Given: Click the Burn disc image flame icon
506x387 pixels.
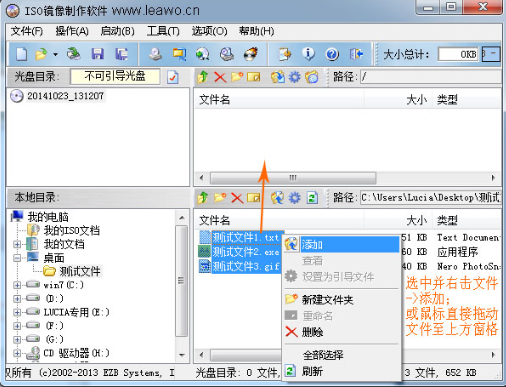Looking at the screenshot, I should tap(251, 54).
